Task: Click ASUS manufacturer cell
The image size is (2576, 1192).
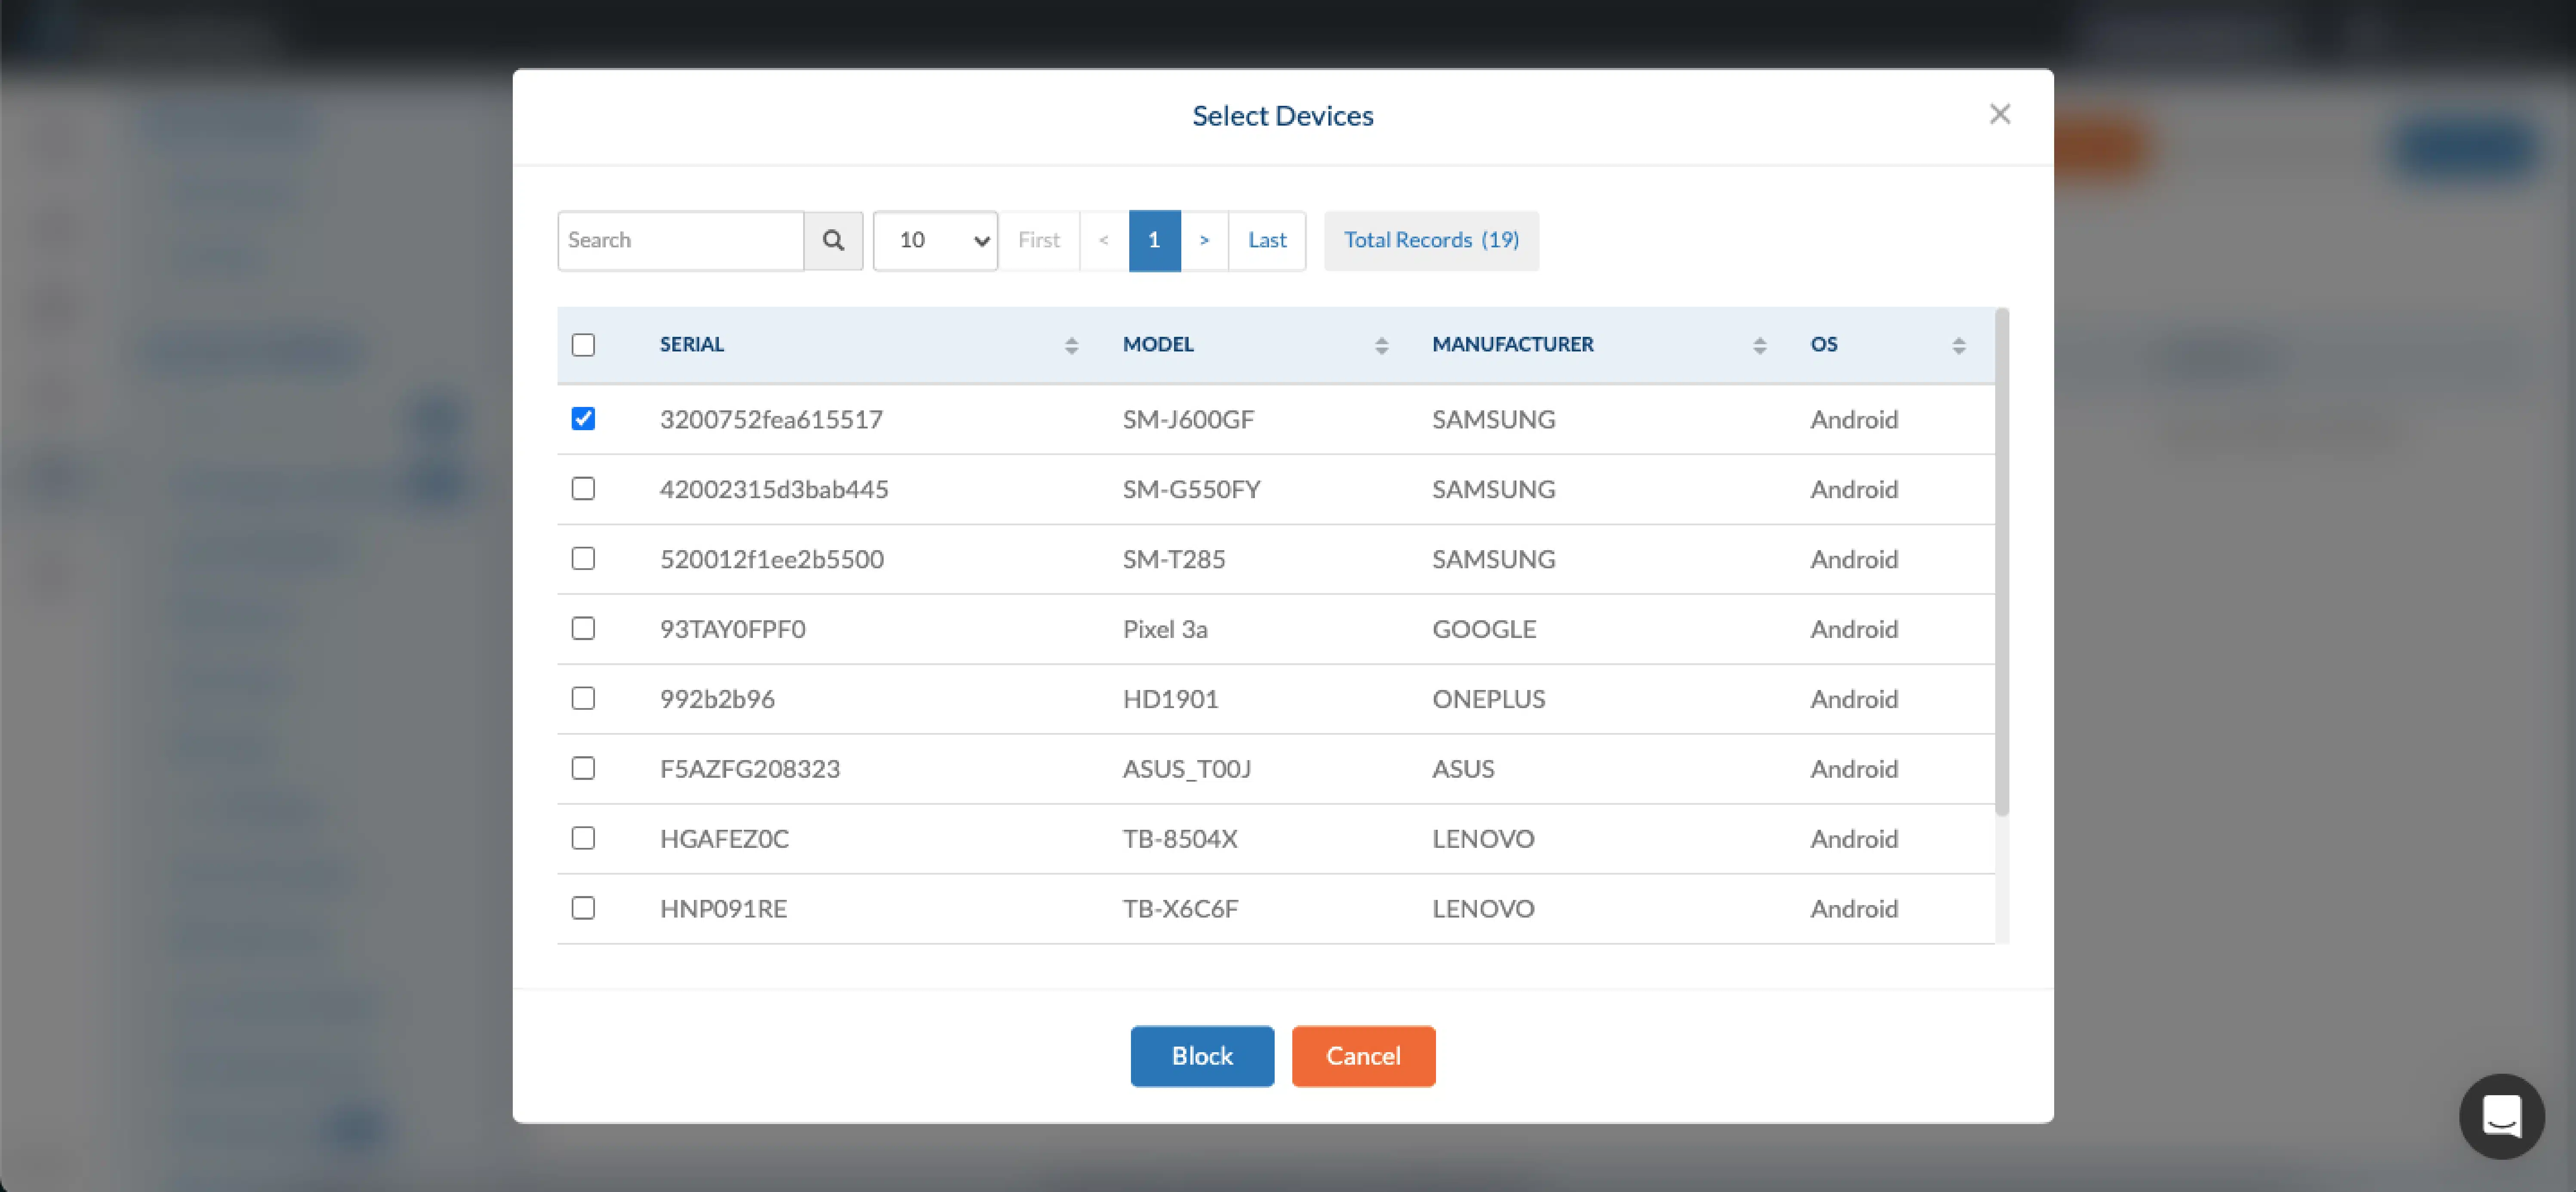Action: click(1463, 769)
